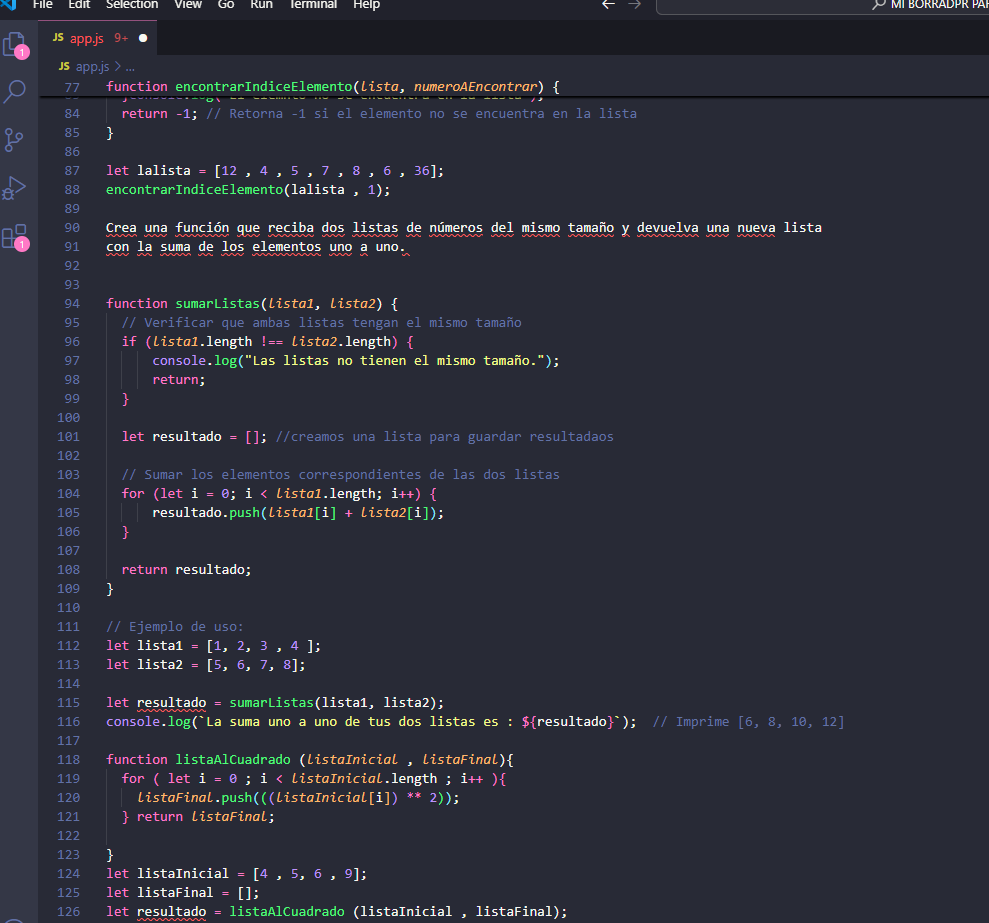The image size is (989, 923).
Task: Click the "return -1;" statement on line 84
Action: coord(160,114)
